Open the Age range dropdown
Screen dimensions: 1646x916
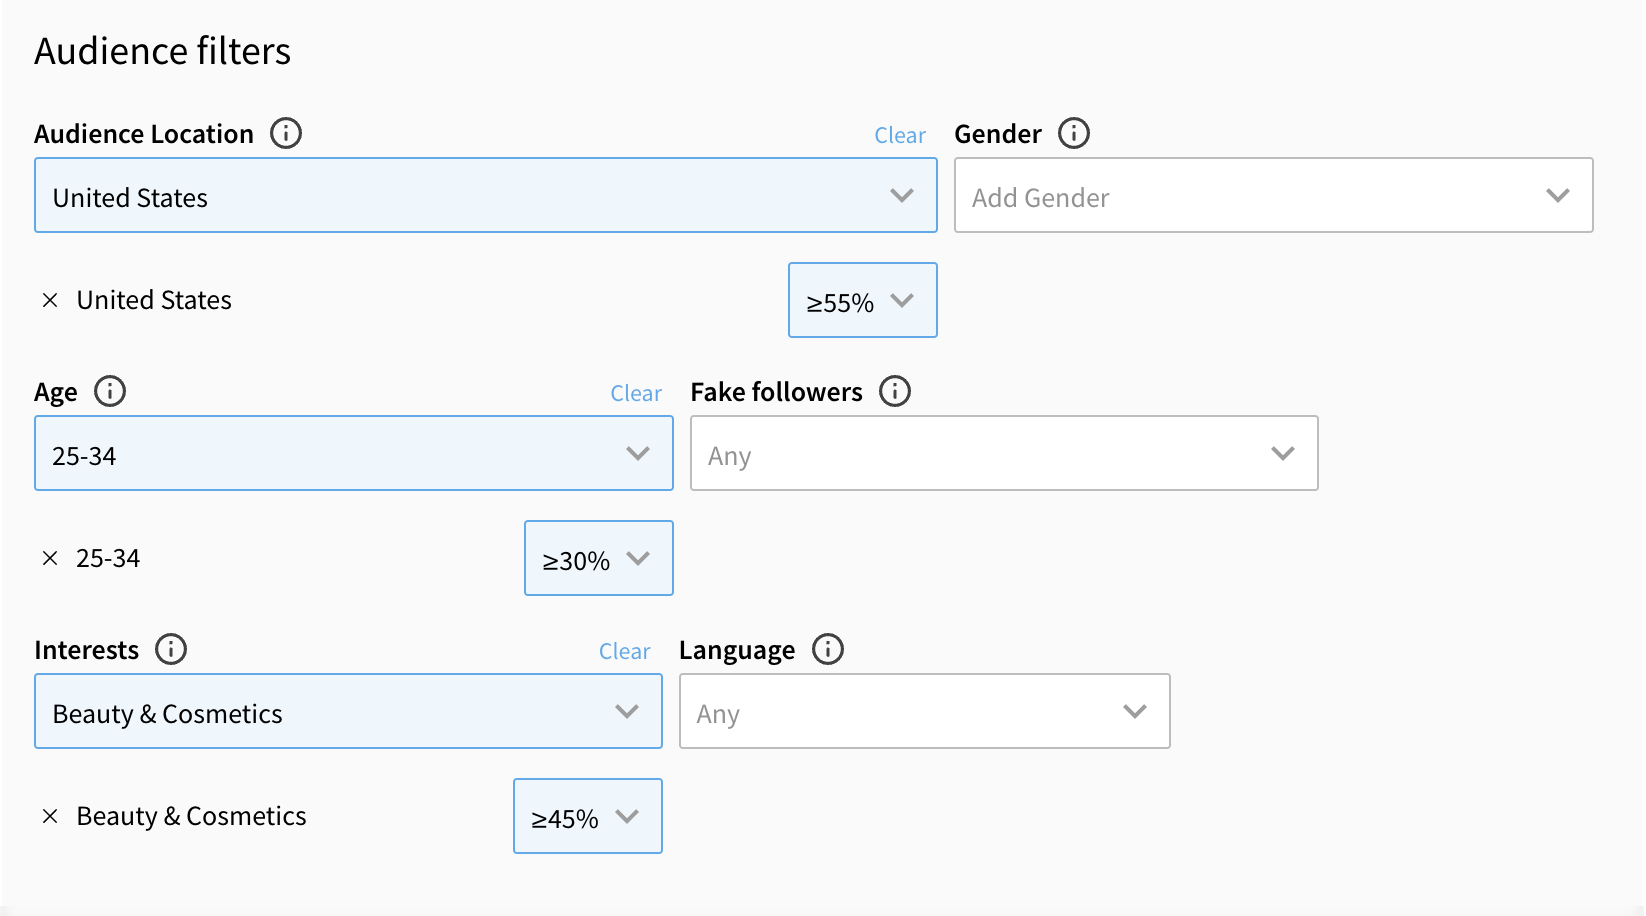pyautogui.click(x=353, y=454)
